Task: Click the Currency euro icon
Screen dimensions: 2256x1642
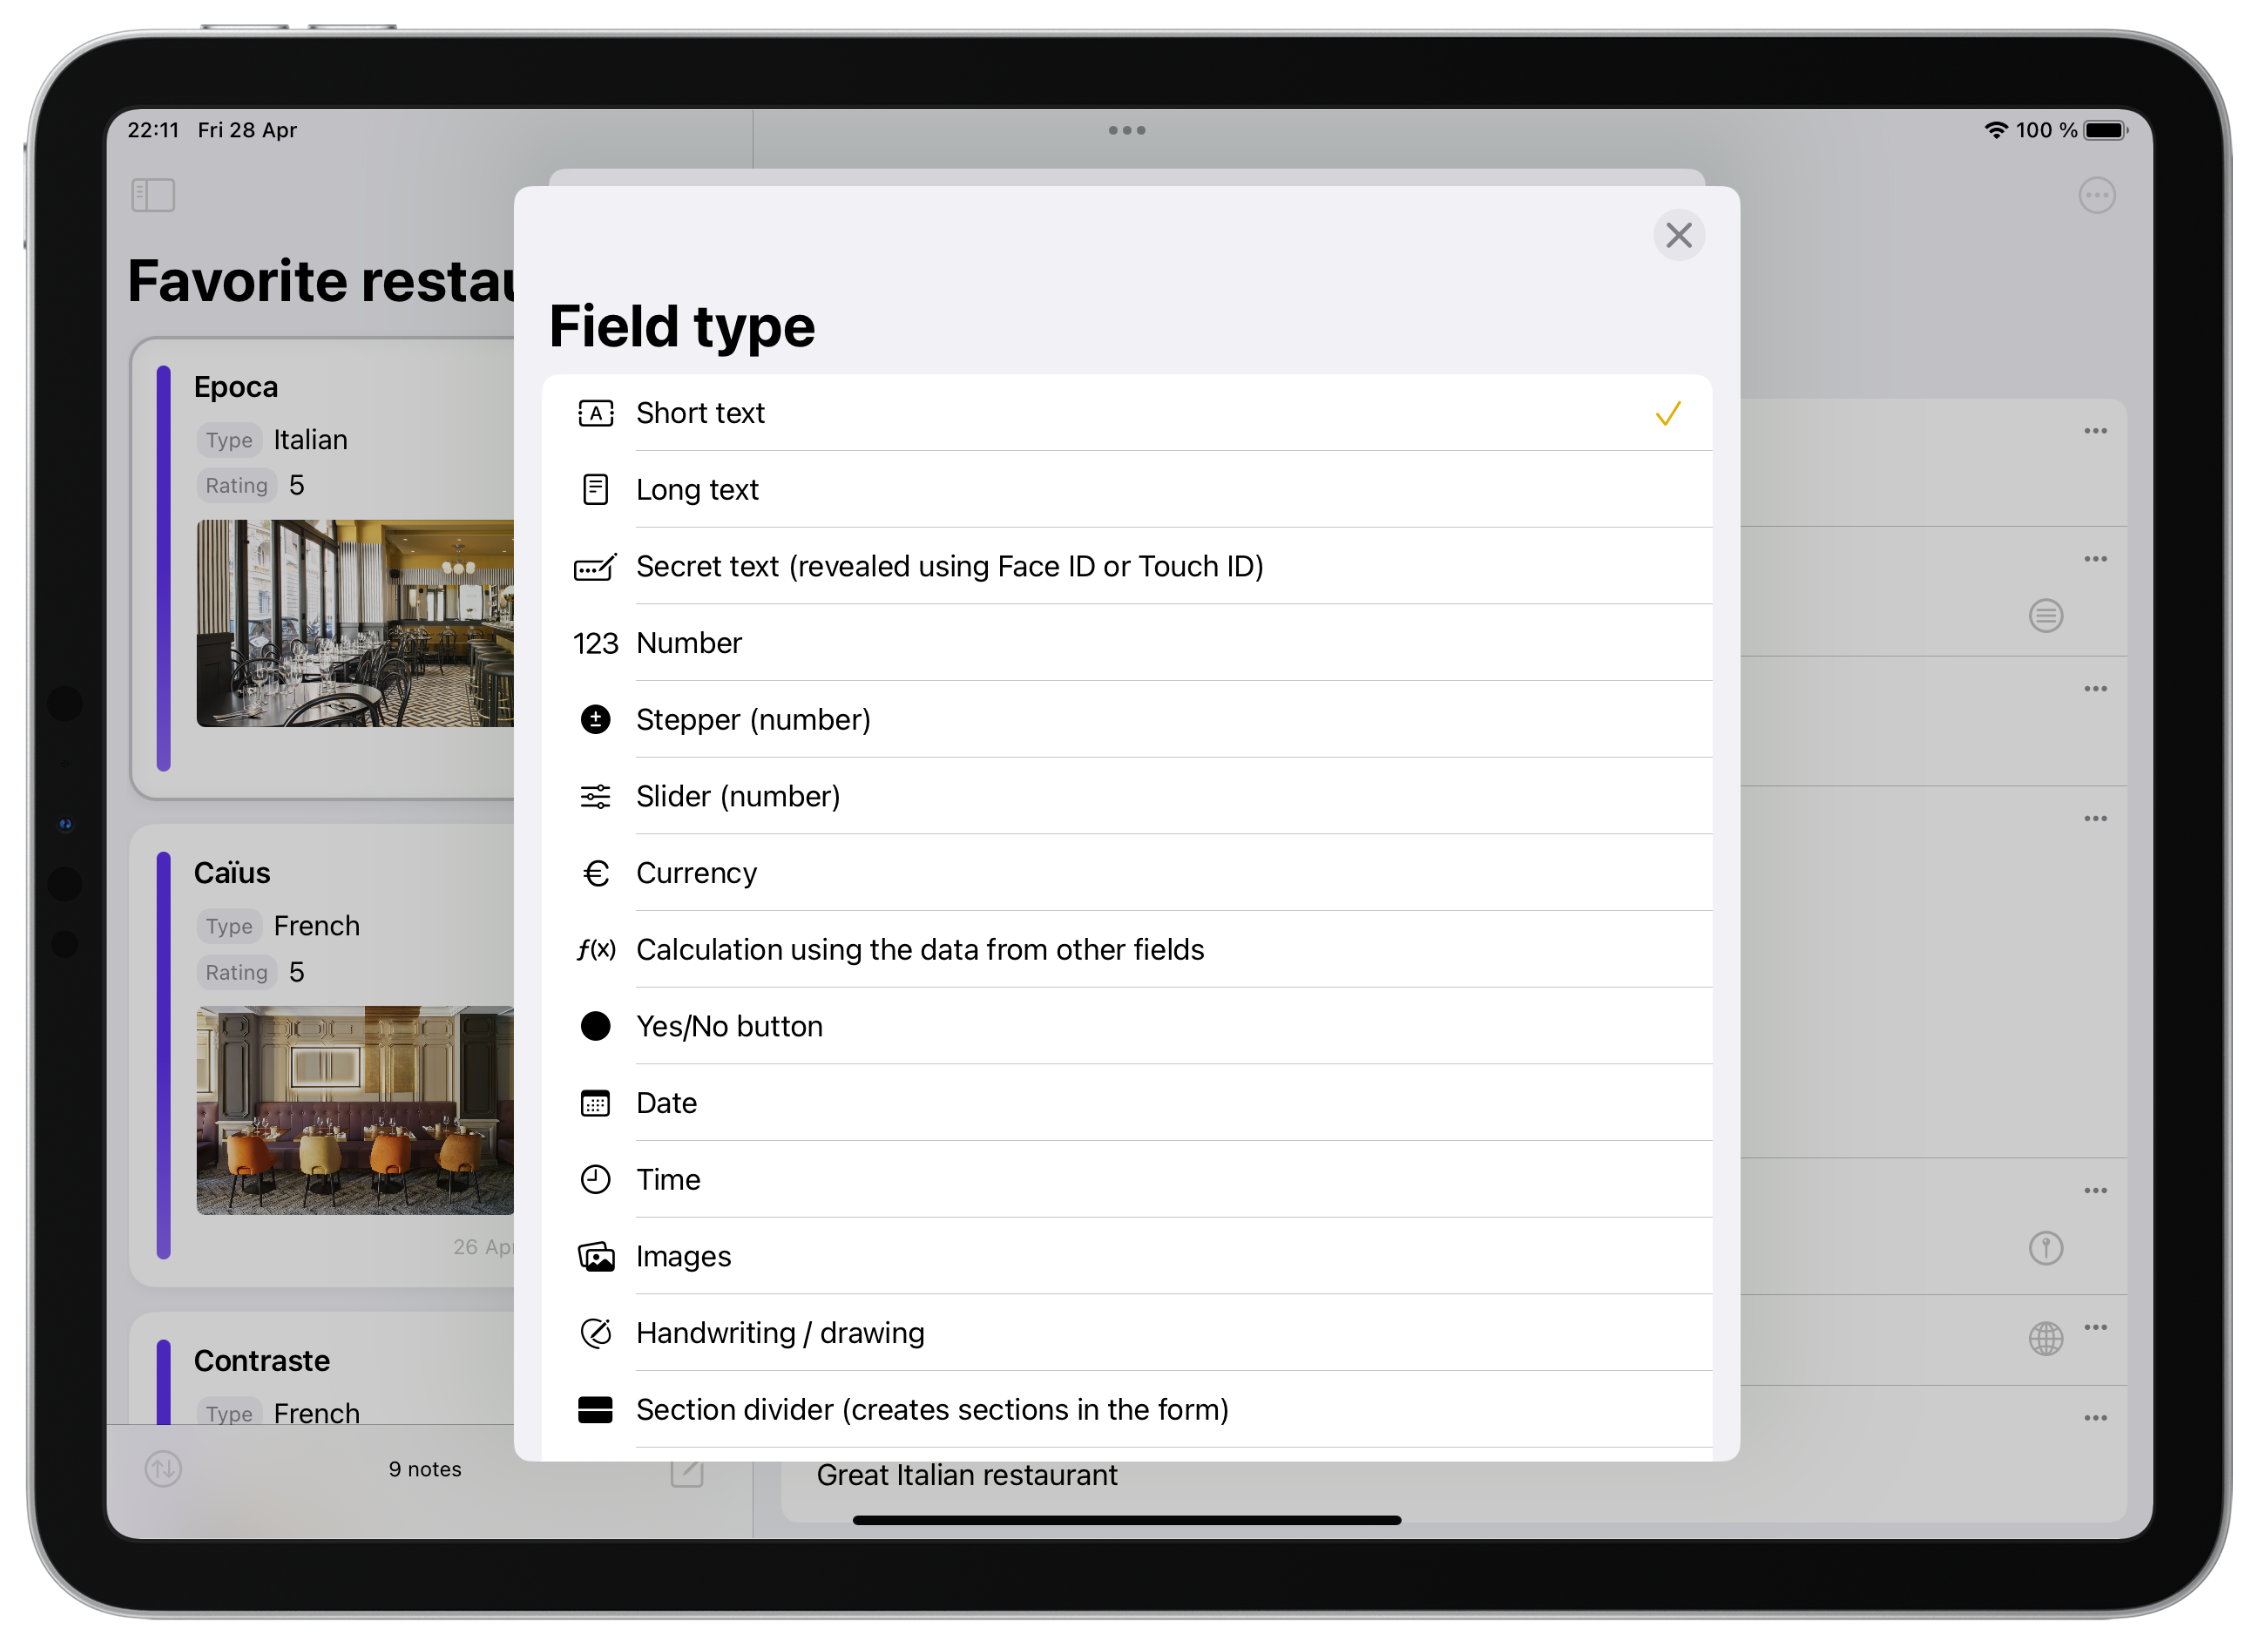Action: (595, 873)
